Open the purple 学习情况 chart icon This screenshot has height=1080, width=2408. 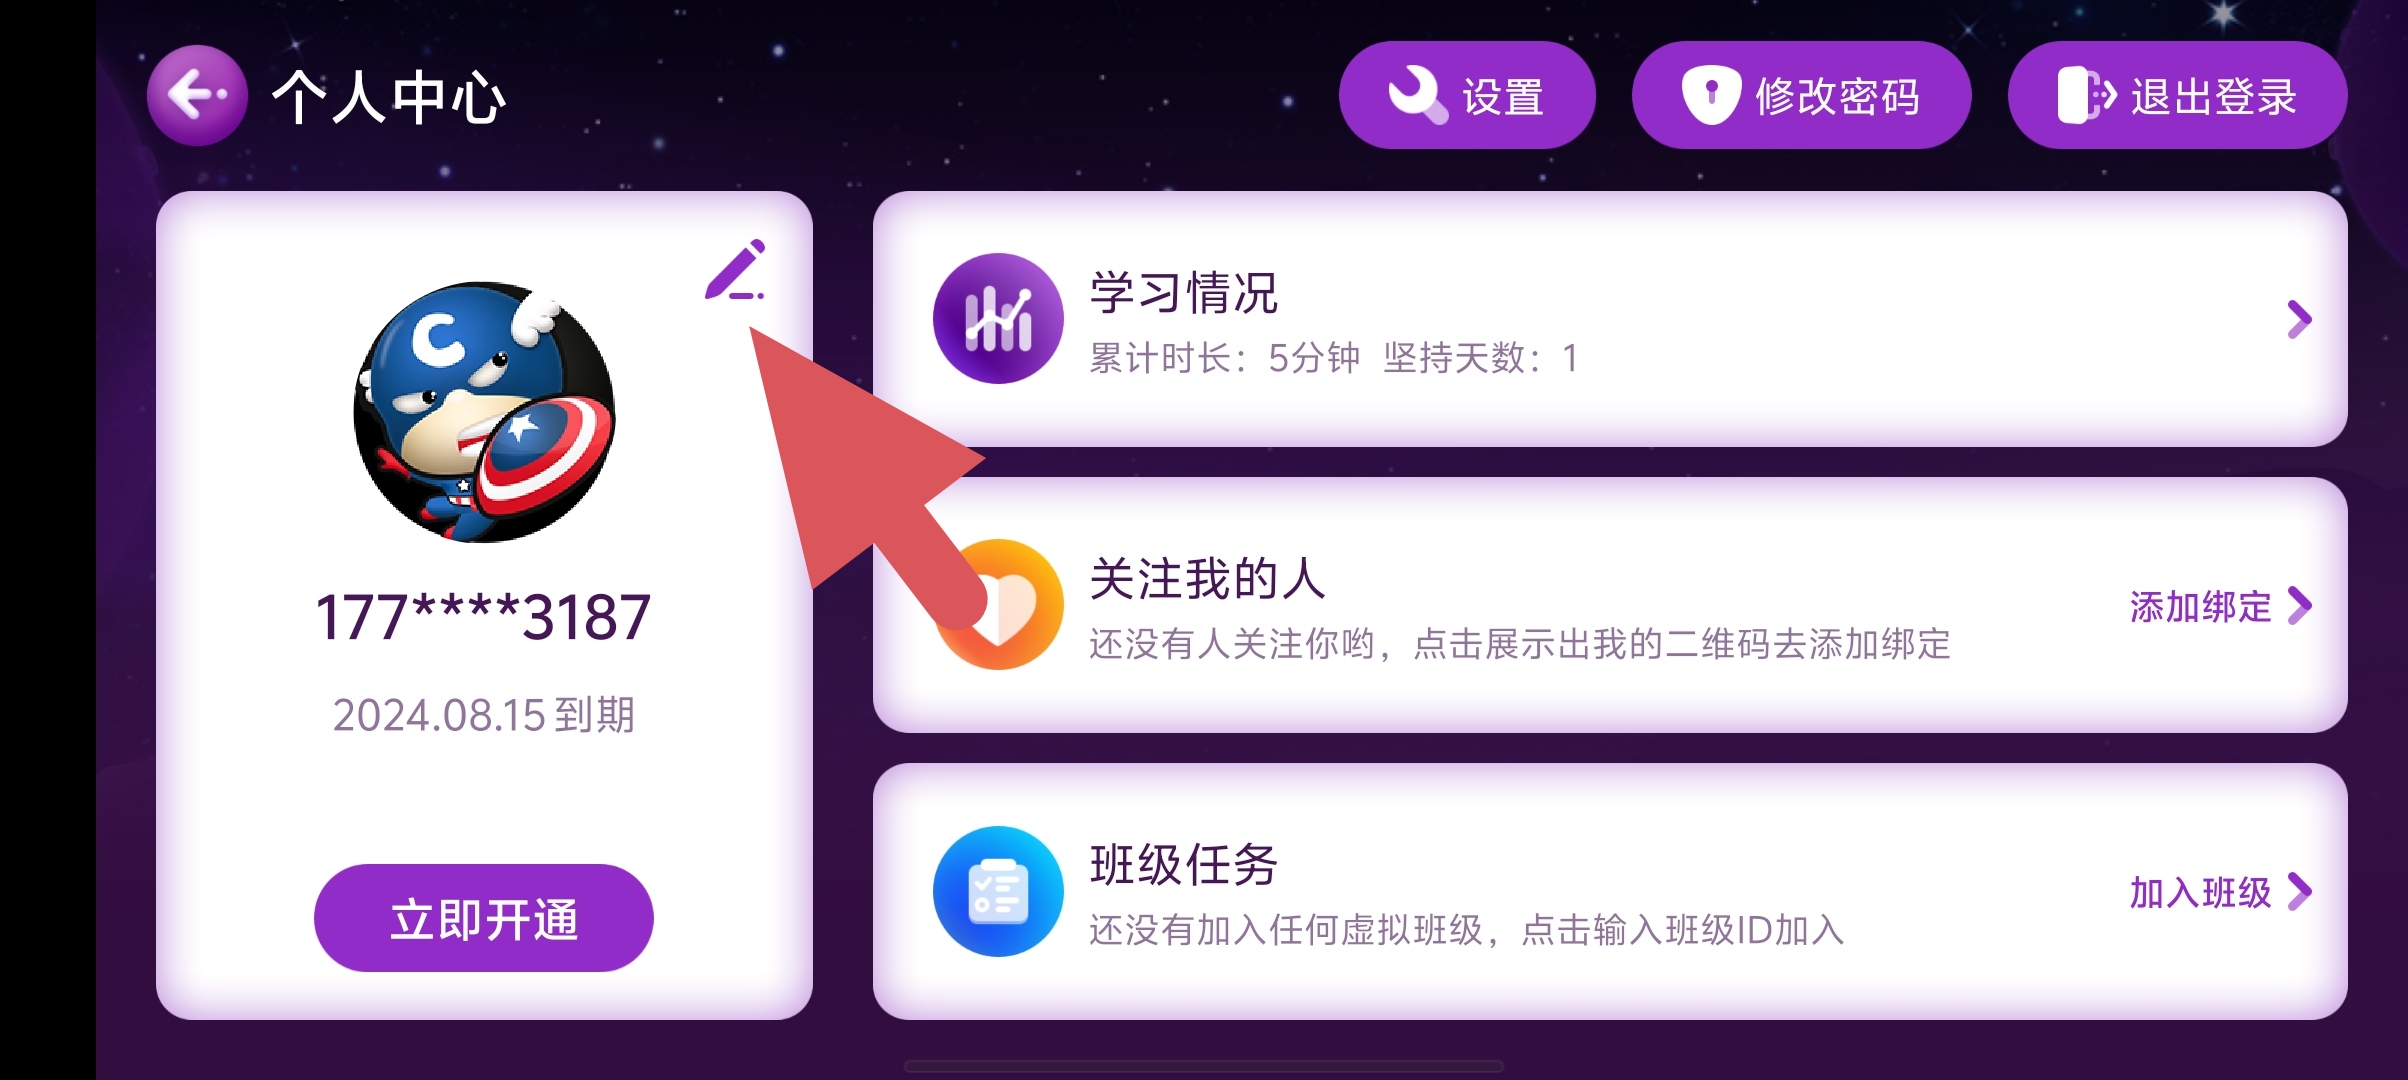997,319
